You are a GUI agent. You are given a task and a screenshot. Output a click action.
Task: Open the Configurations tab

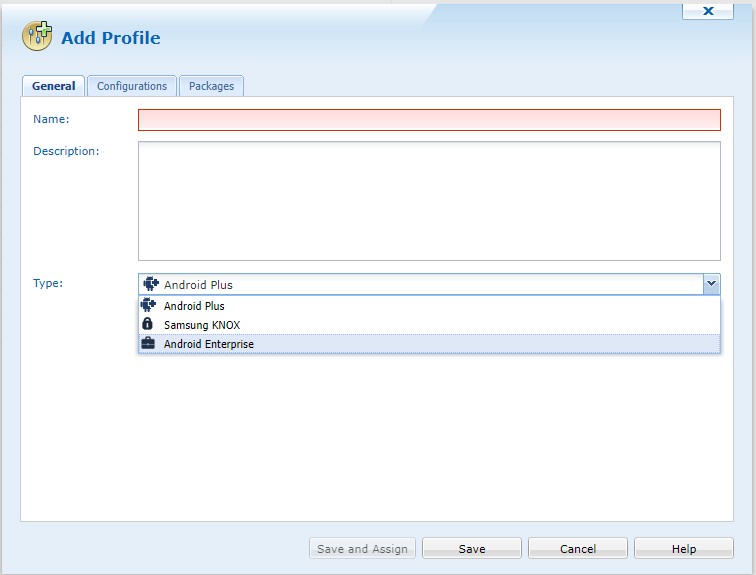132,86
